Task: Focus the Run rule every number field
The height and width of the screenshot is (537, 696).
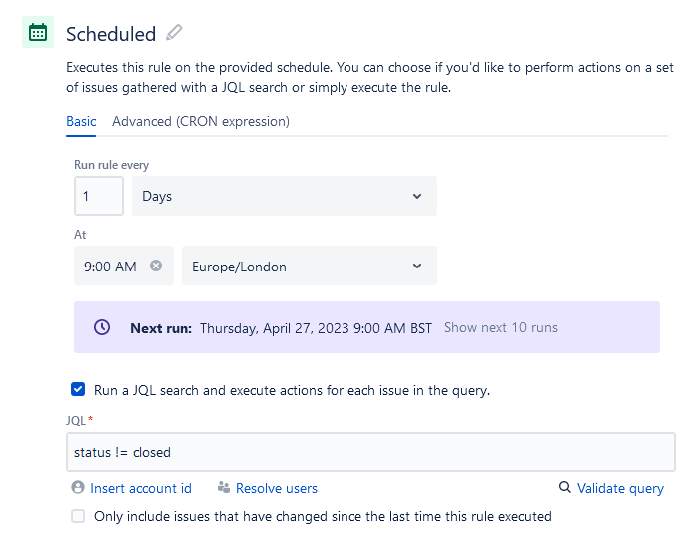Action: pos(99,196)
